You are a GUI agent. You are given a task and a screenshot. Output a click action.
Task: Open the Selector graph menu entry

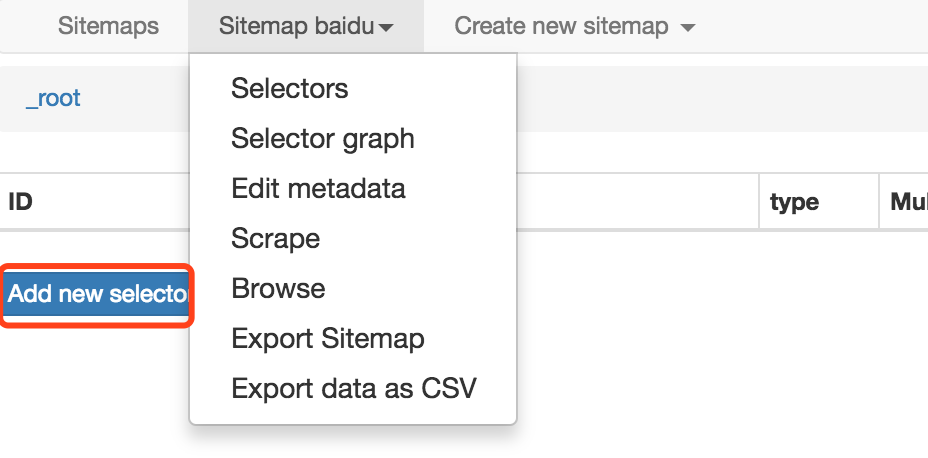point(322,138)
